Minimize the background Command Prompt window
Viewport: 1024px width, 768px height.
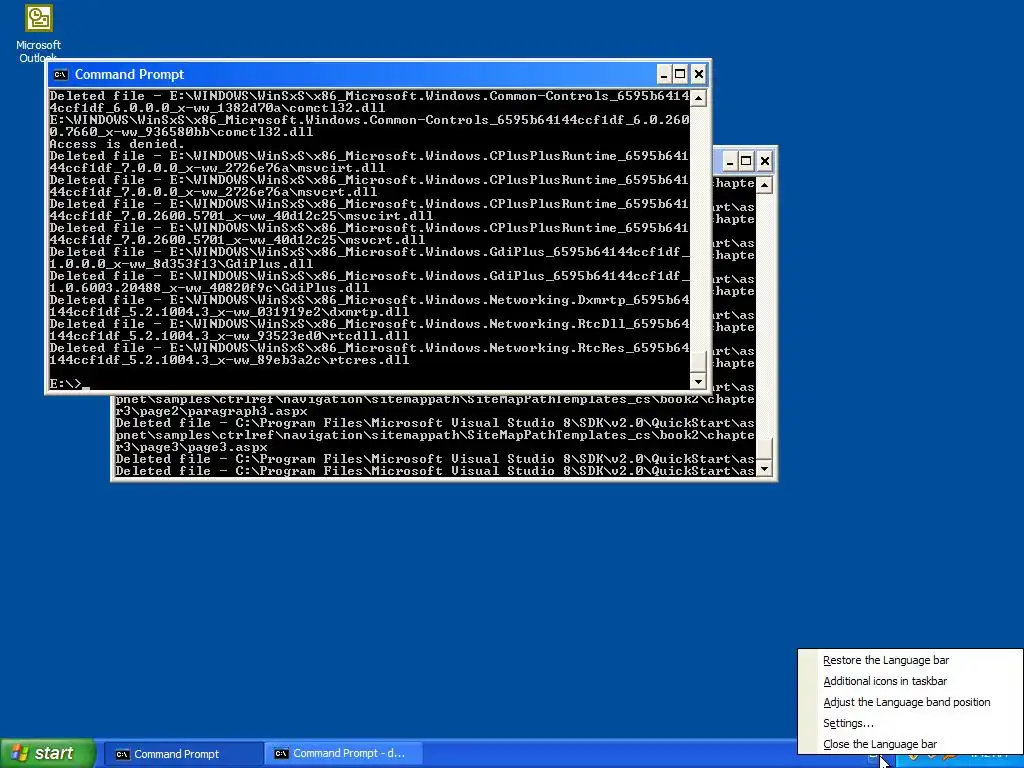[x=730, y=161]
